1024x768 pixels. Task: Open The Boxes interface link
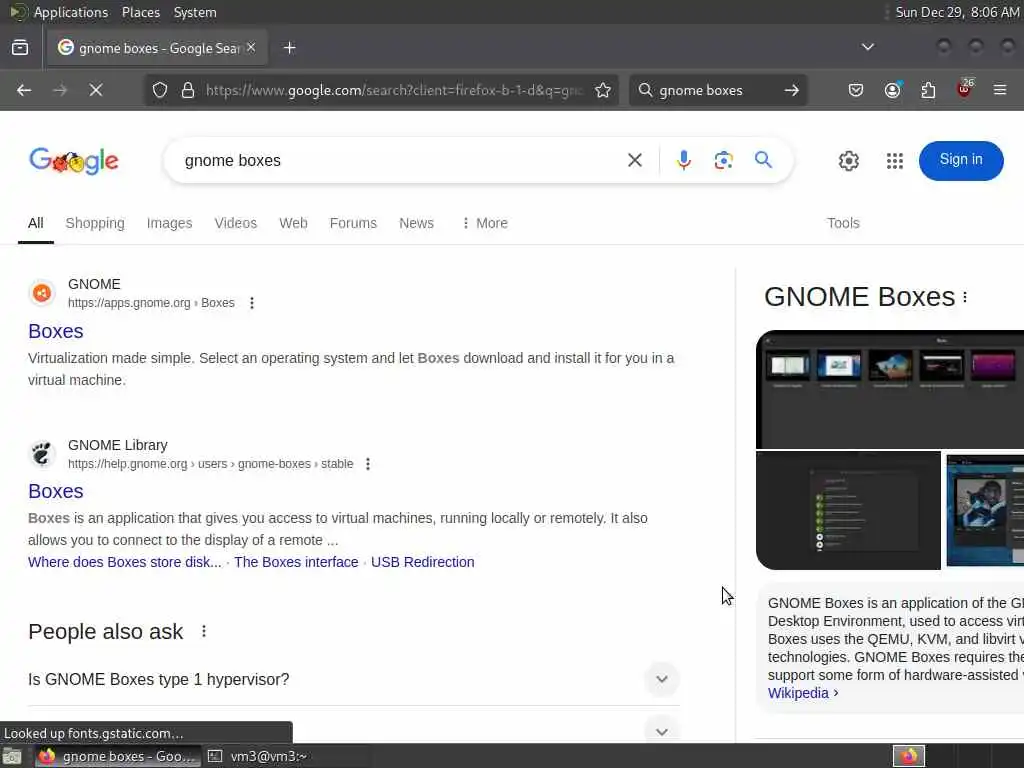(296, 562)
